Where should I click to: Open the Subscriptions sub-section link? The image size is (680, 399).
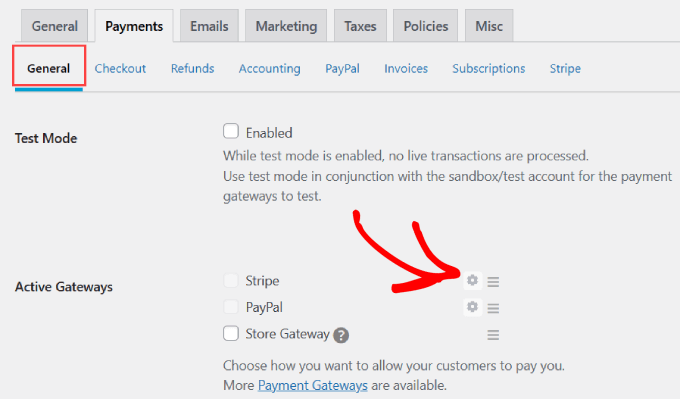489,69
